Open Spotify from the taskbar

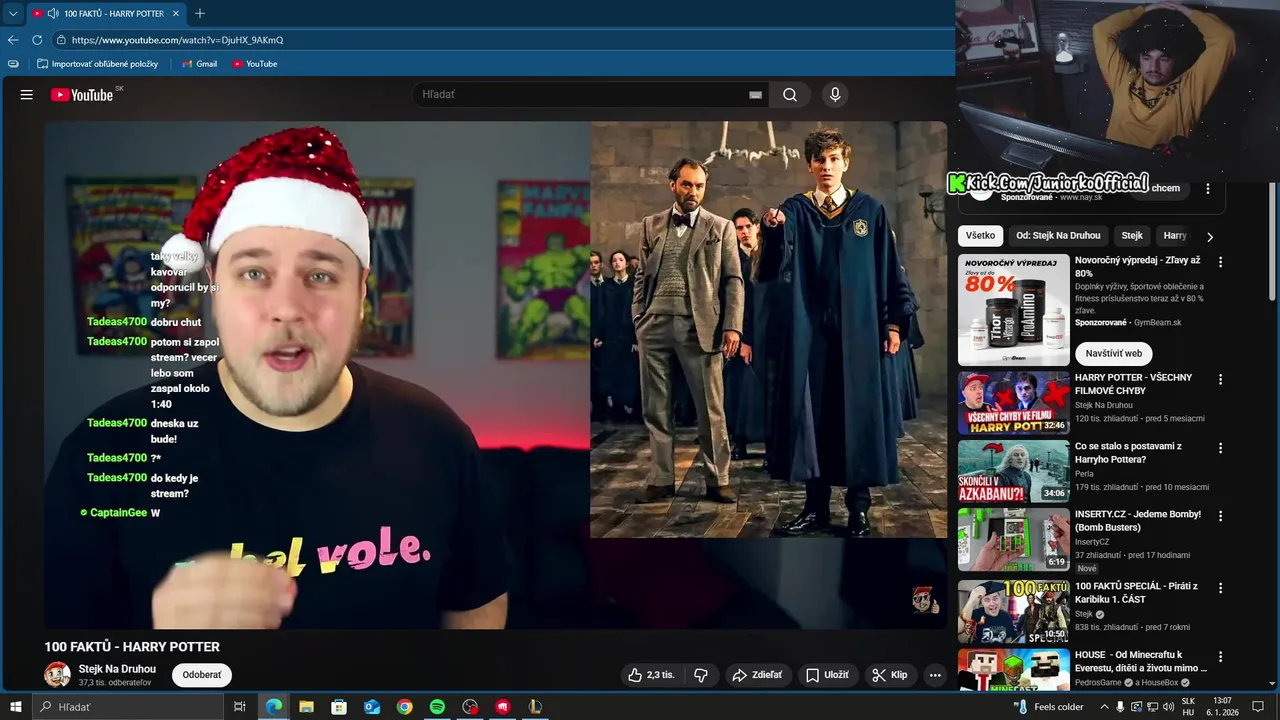(437, 707)
